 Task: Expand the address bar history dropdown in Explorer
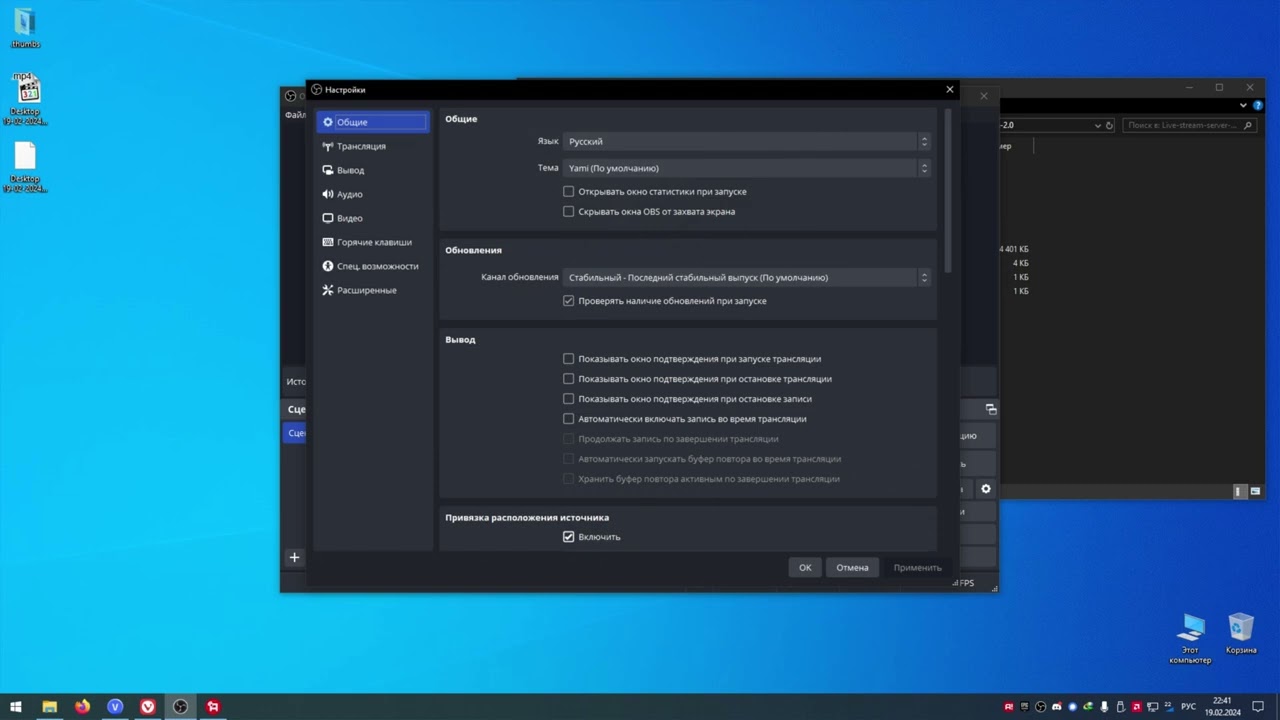pos(1098,126)
